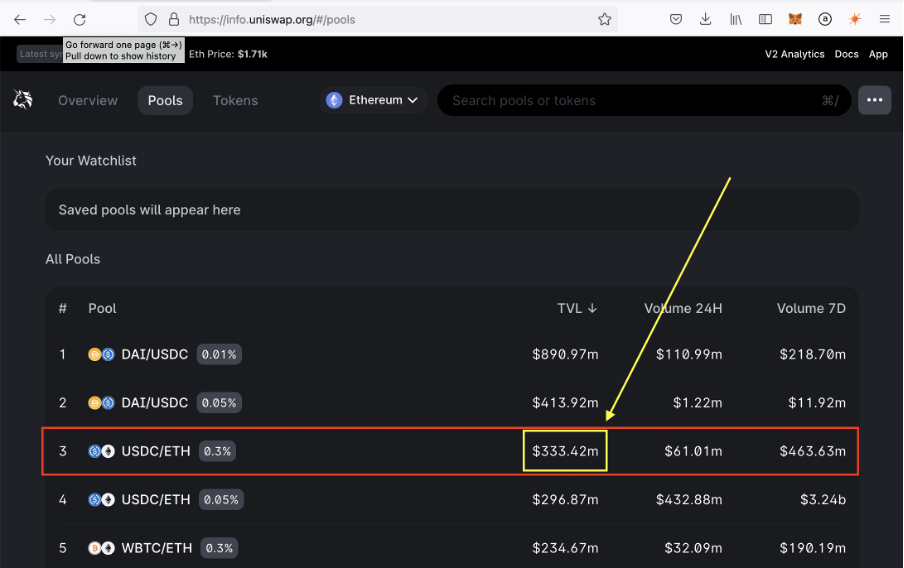Click USDC/ETH token icons in row 4
The height and width of the screenshot is (568, 904).
[101, 499]
